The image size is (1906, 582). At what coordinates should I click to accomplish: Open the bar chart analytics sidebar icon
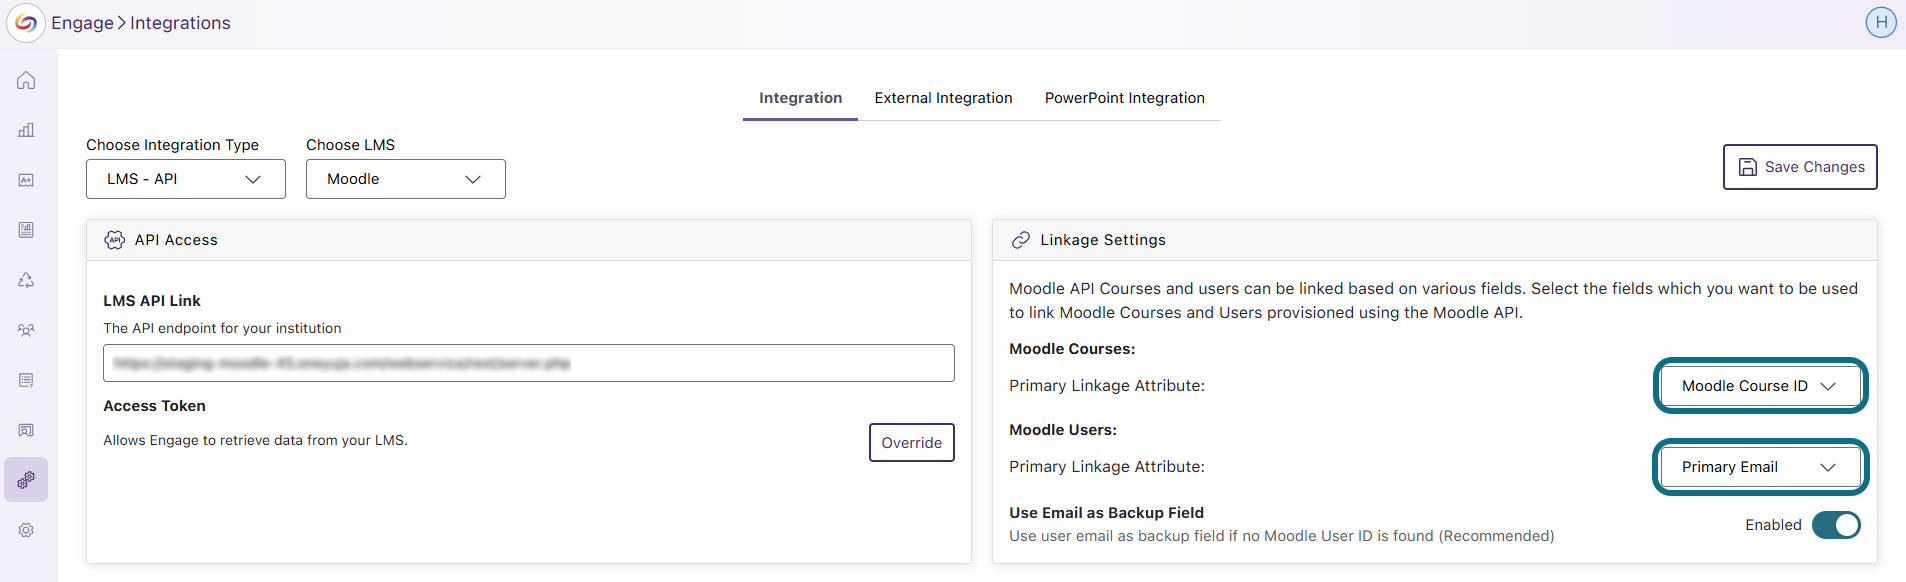26,130
